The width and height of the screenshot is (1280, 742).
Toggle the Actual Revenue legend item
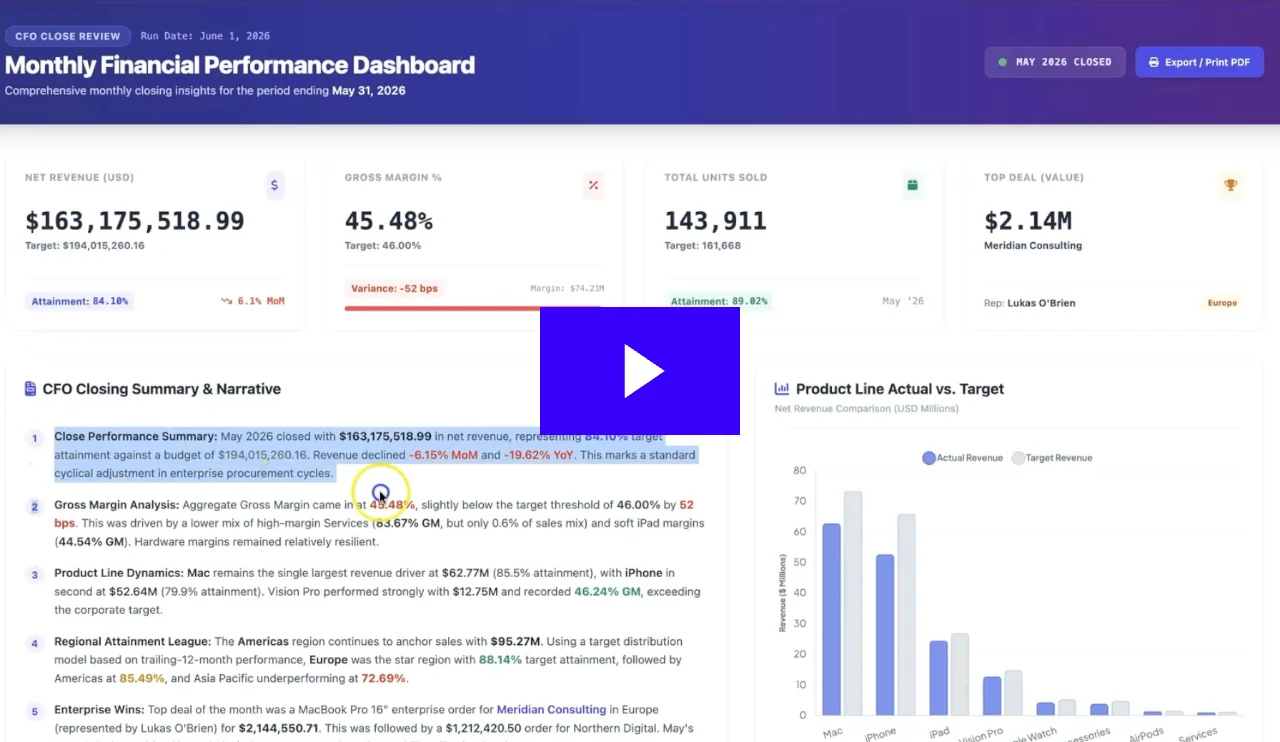(x=963, y=458)
